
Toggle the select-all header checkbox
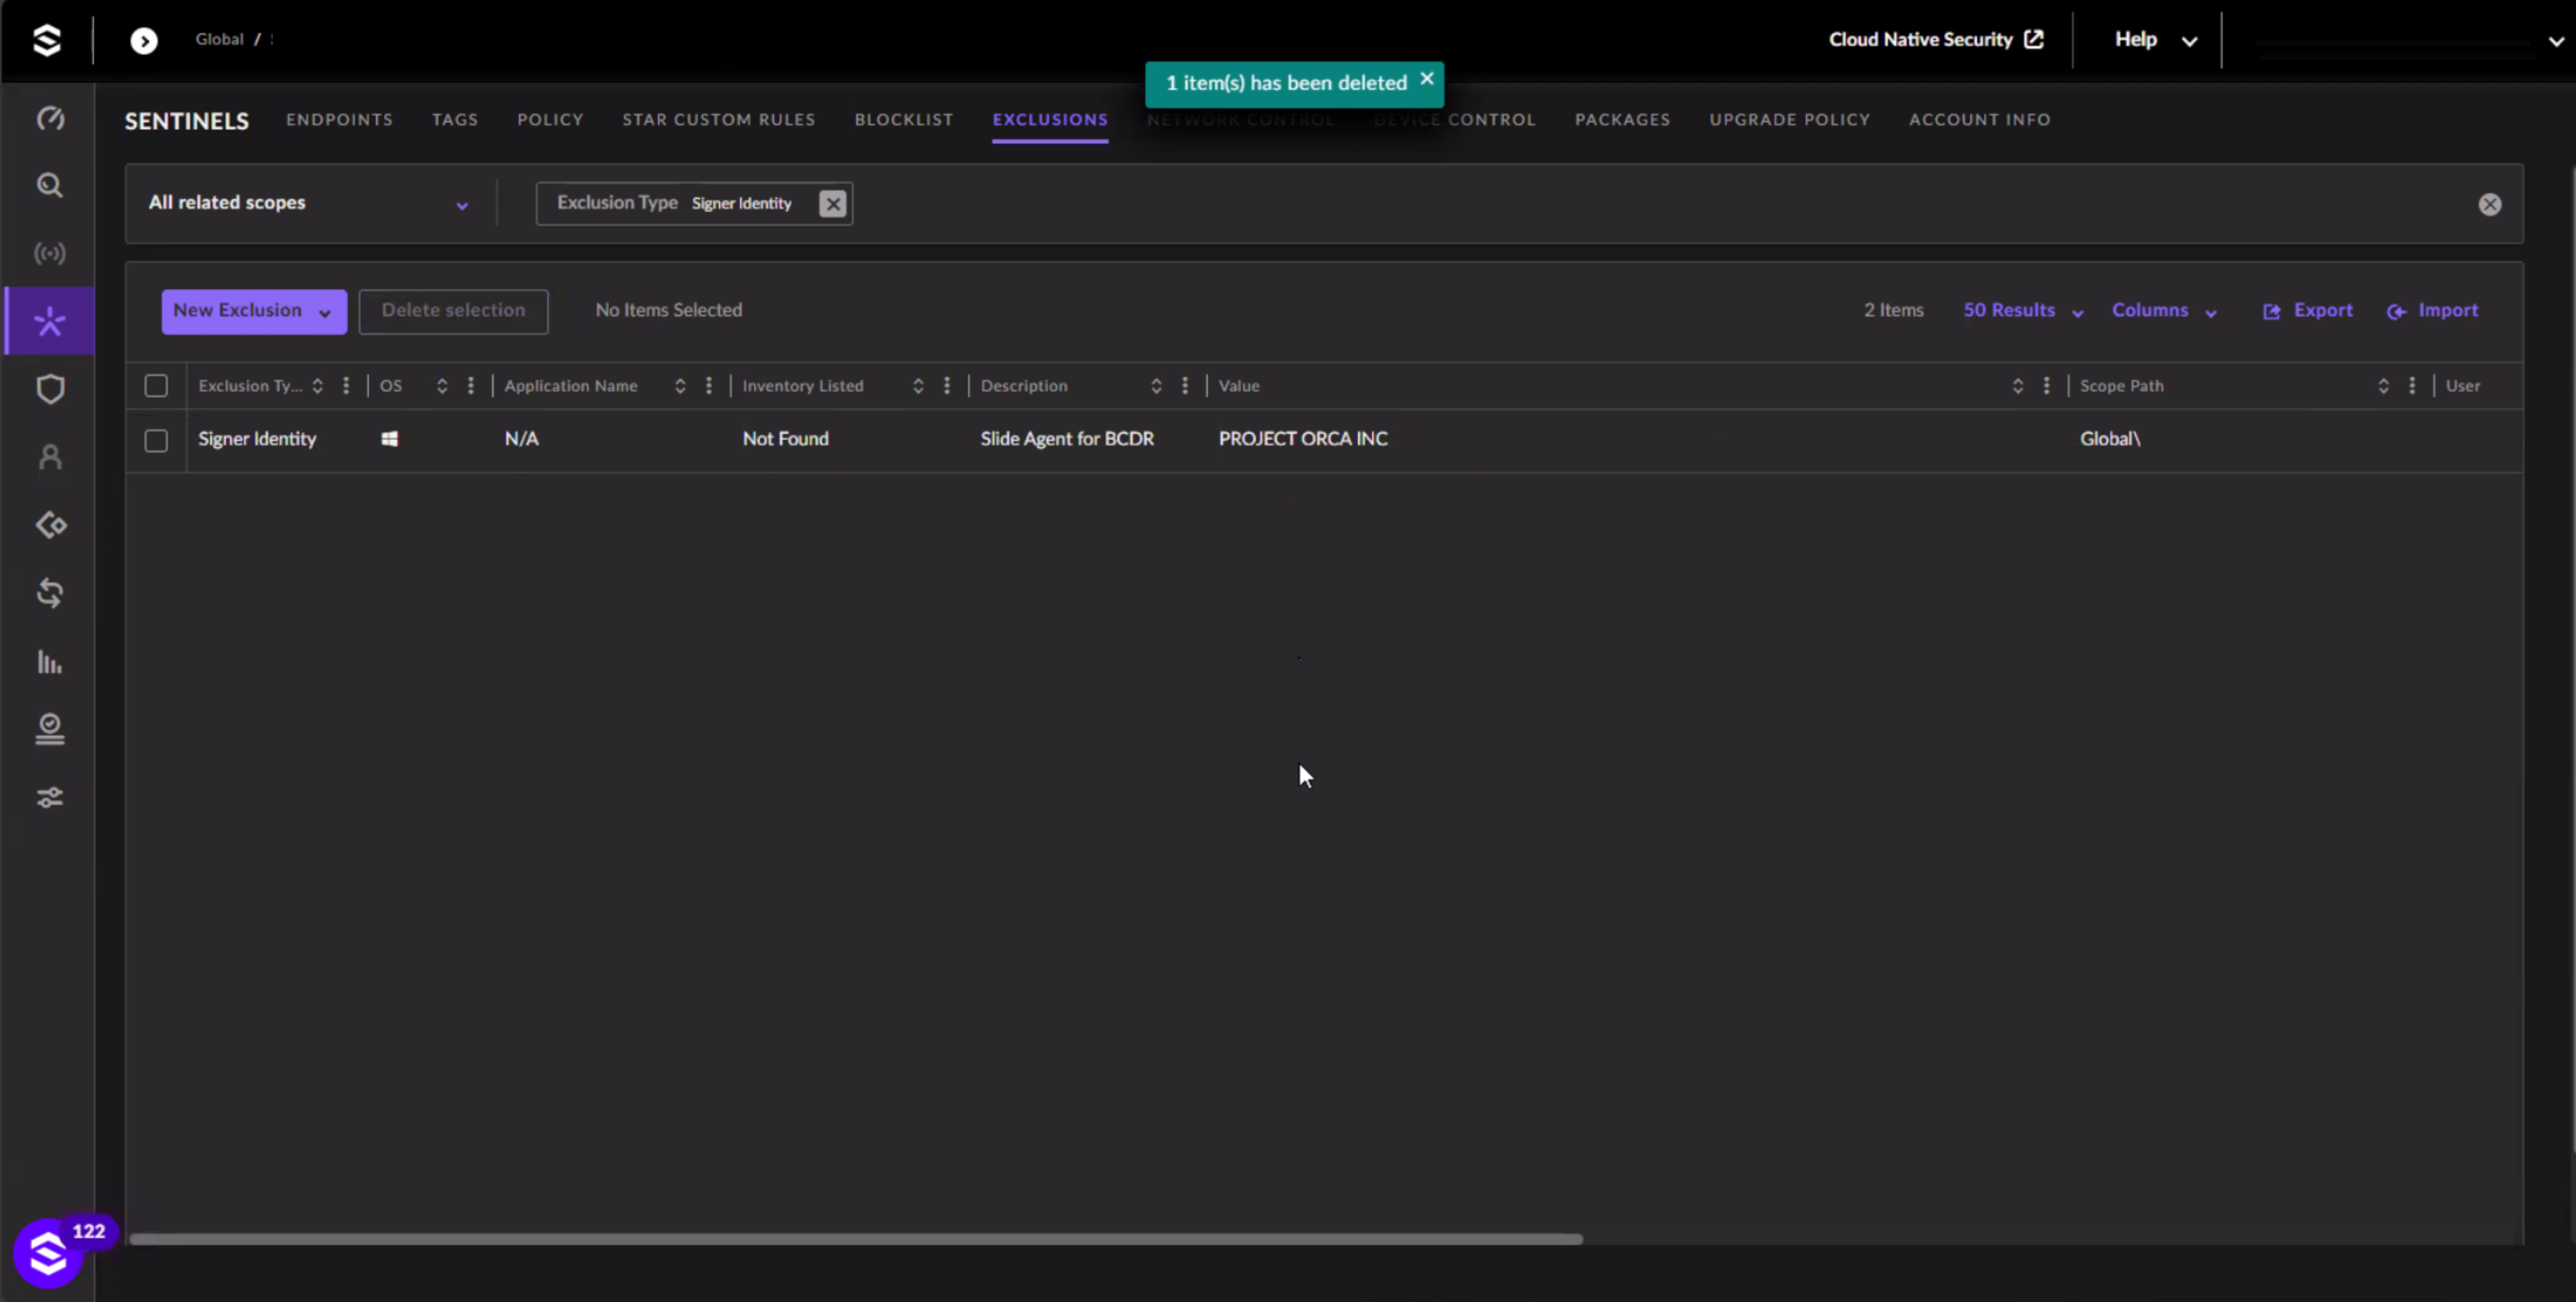156,386
